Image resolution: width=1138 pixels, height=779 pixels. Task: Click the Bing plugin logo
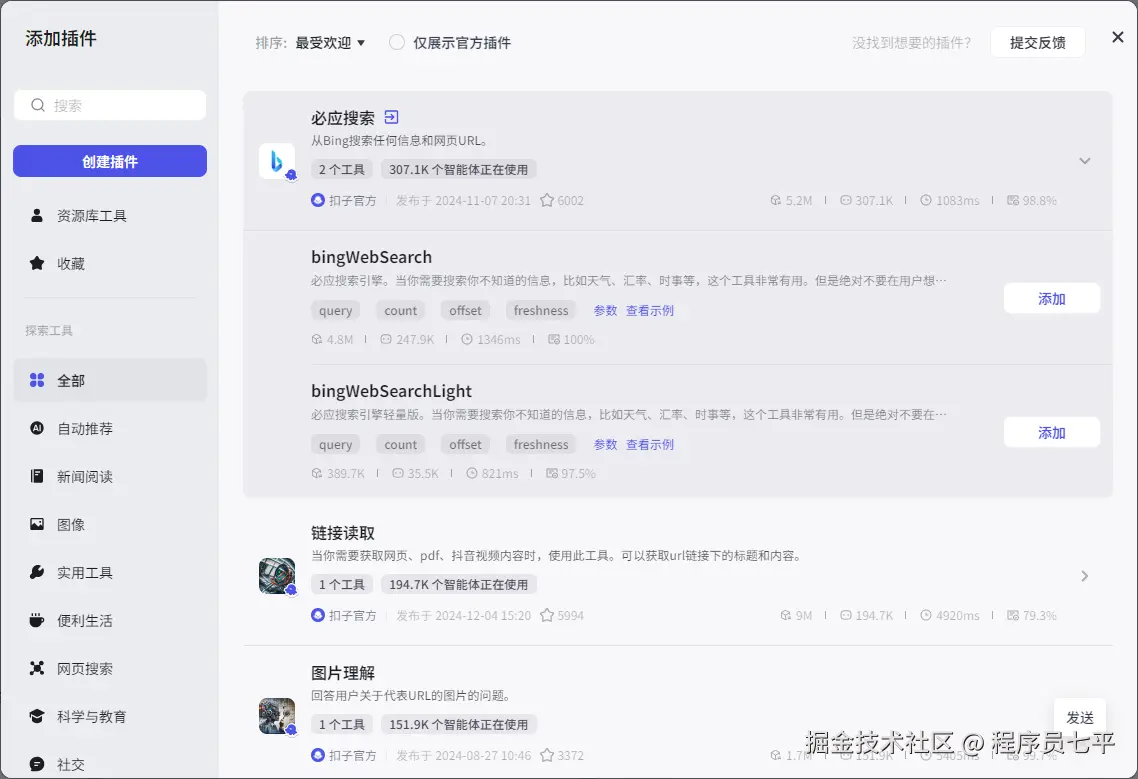click(277, 161)
